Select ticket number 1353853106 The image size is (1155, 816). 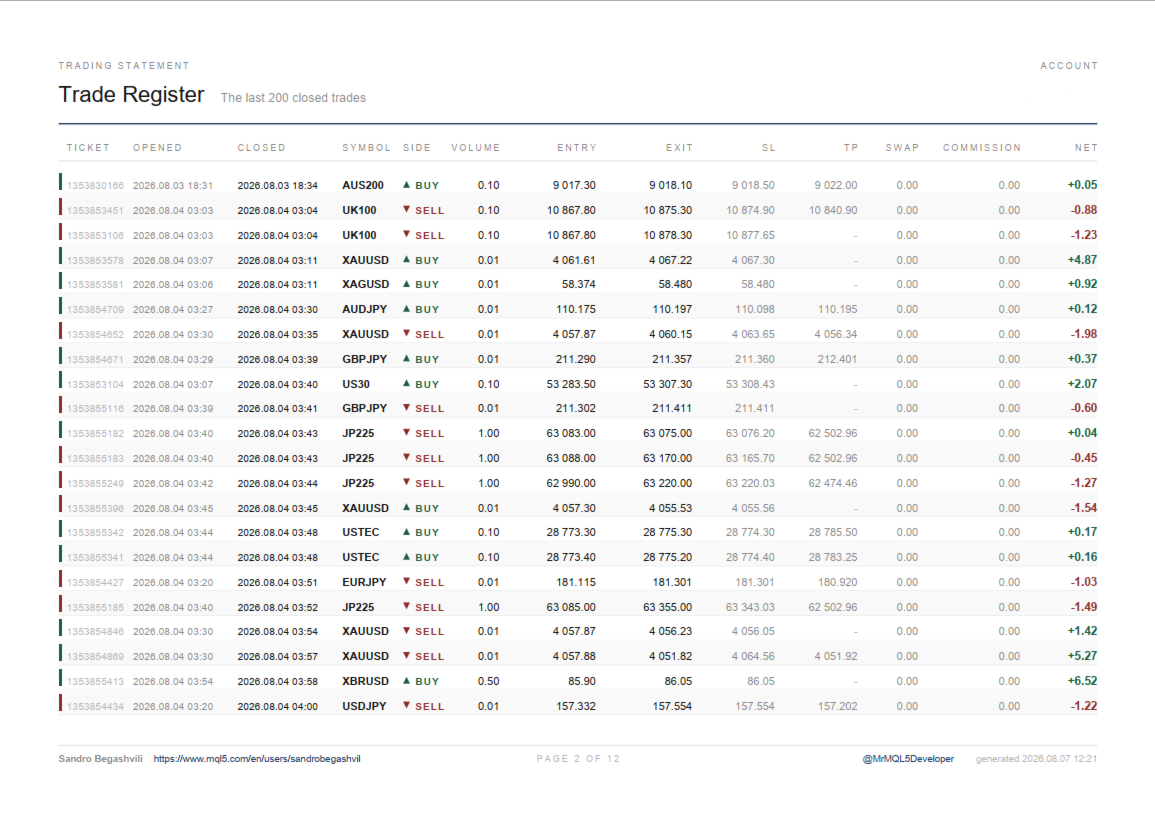[95, 236]
